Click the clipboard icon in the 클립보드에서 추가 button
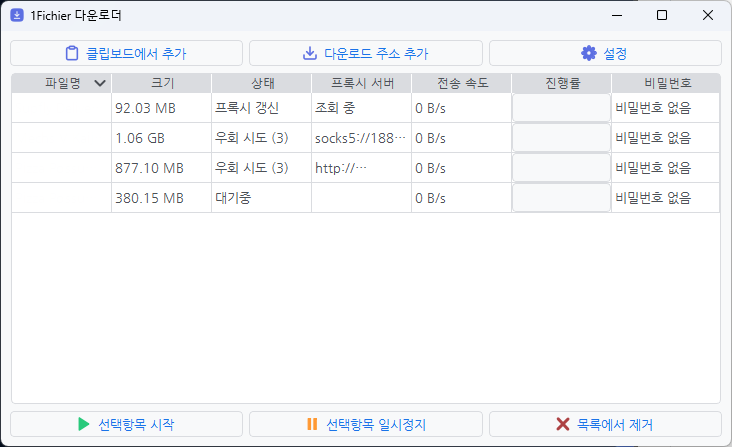This screenshot has height=447, width=732. (72, 53)
